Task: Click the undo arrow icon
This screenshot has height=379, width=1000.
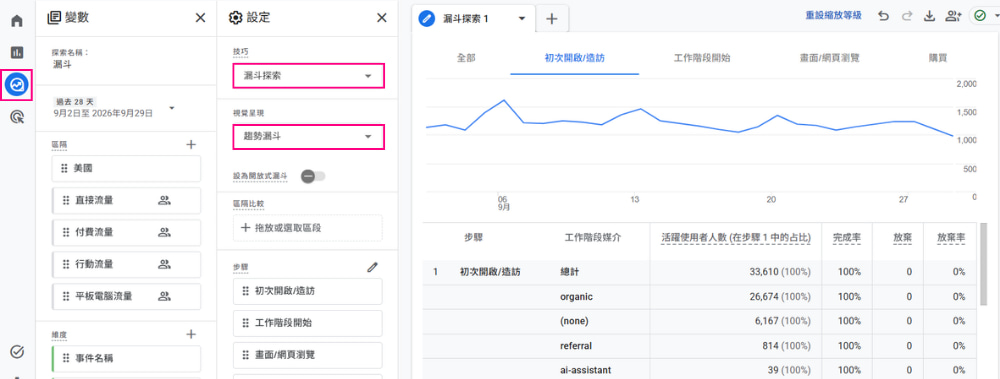Action: pos(883,17)
